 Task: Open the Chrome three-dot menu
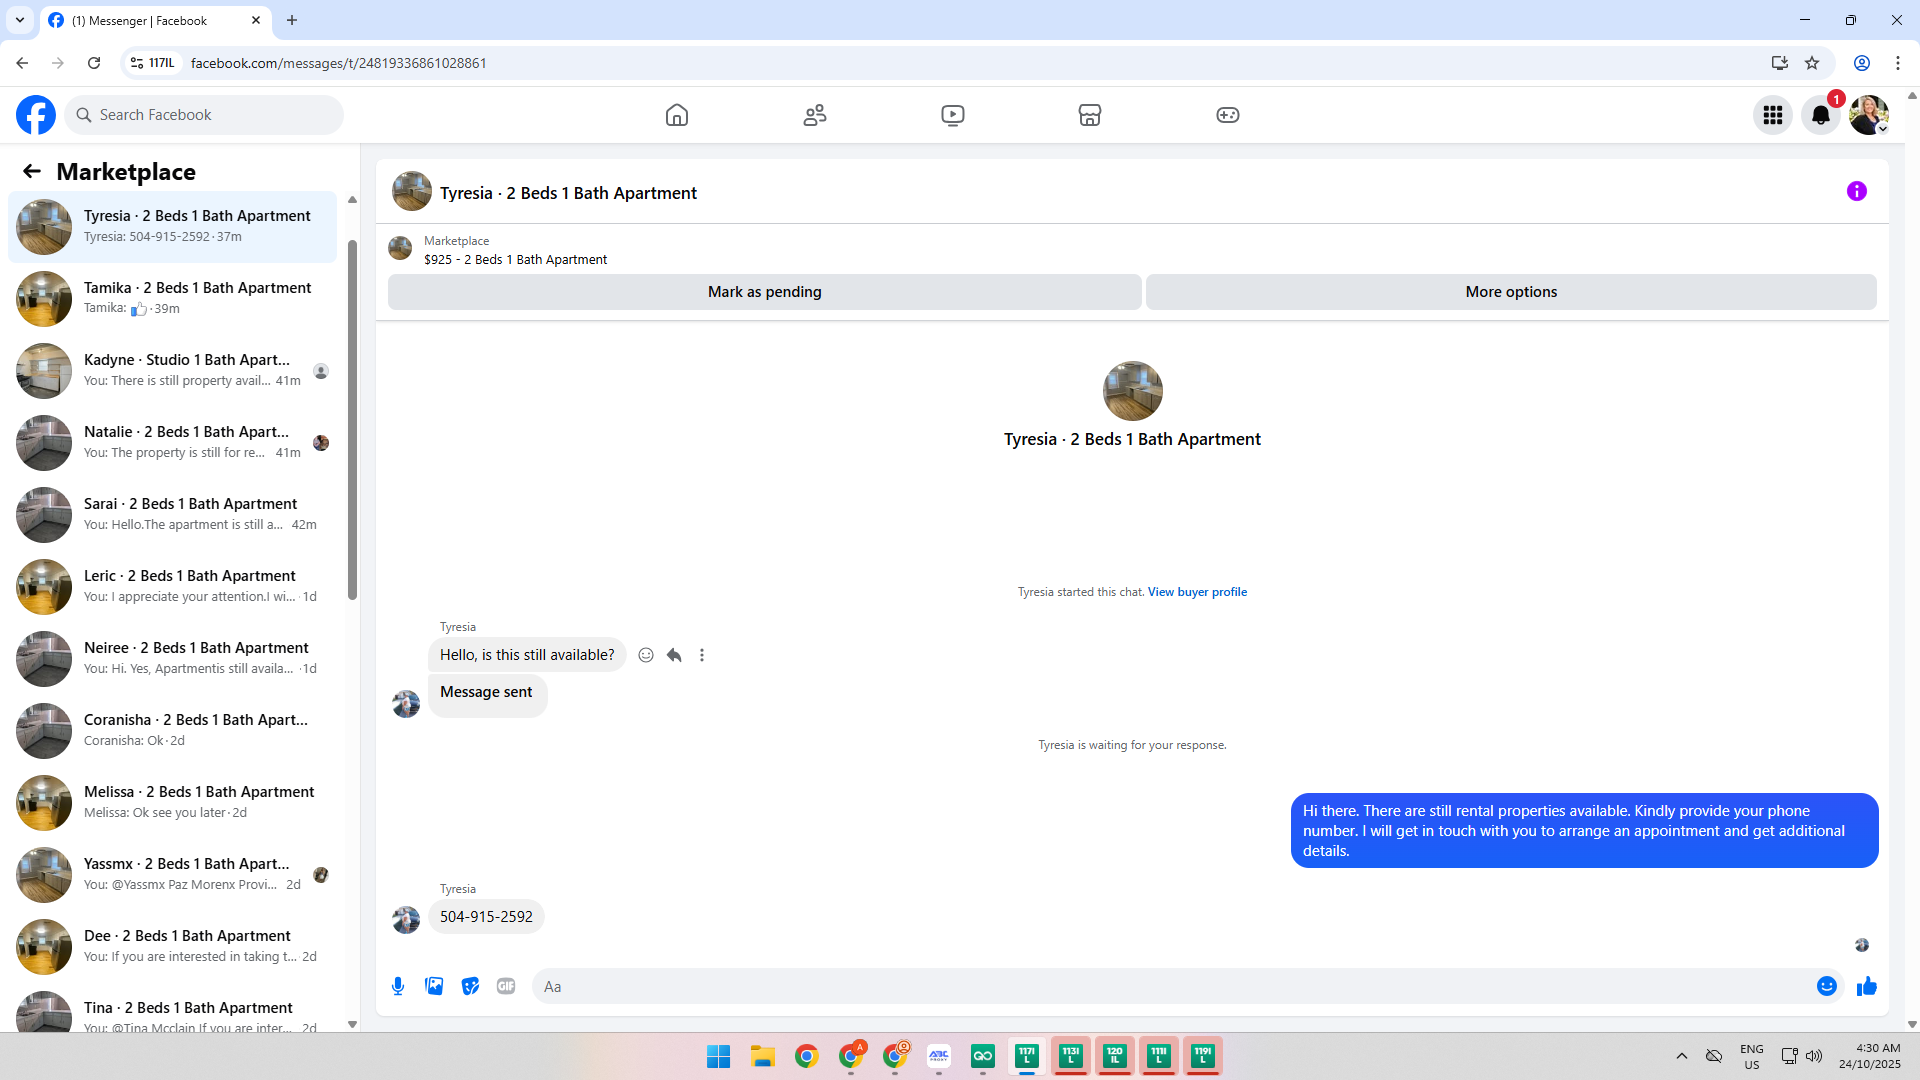point(1898,63)
